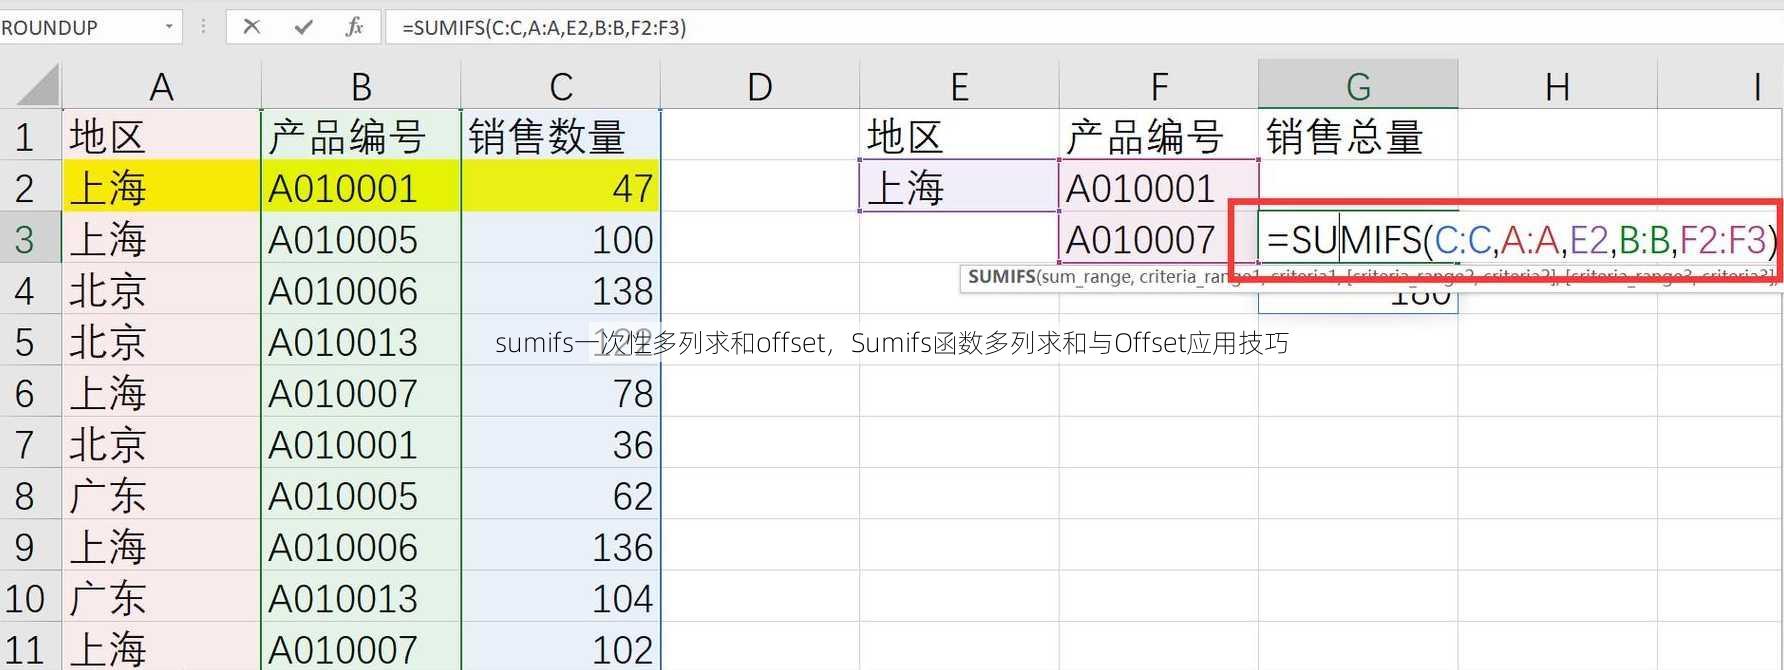This screenshot has height=670, width=1784.
Task: Click cell G1 '销售总量'
Action: point(1358,136)
